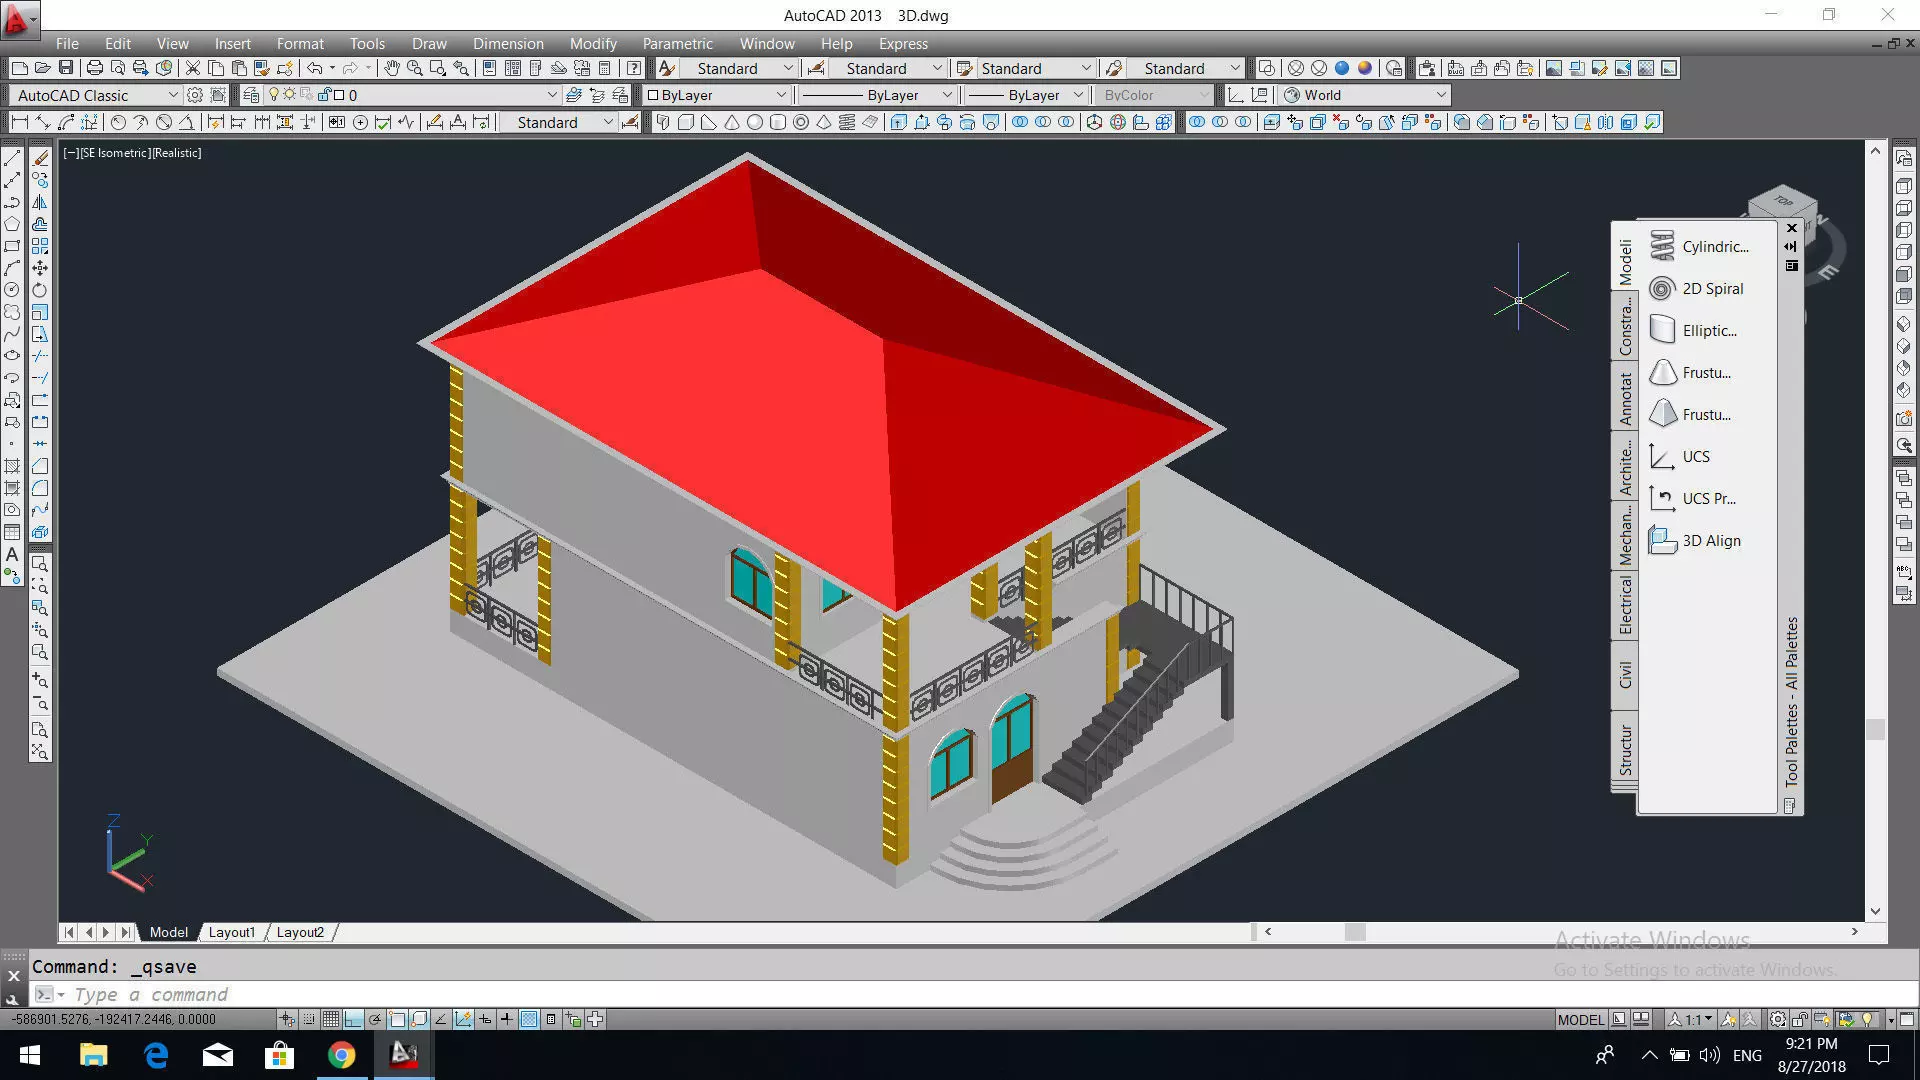Switch to the Layout1 tab
Image resolution: width=1920 pixels, height=1080 pixels.
(x=231, y=932)
